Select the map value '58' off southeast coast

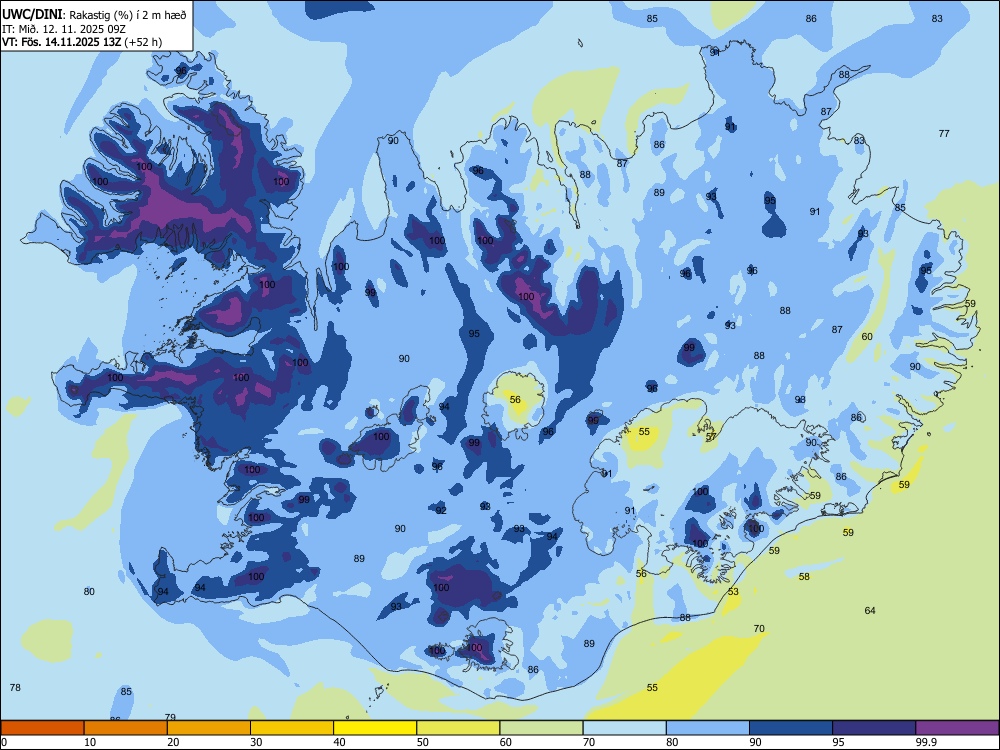[804, 577]
